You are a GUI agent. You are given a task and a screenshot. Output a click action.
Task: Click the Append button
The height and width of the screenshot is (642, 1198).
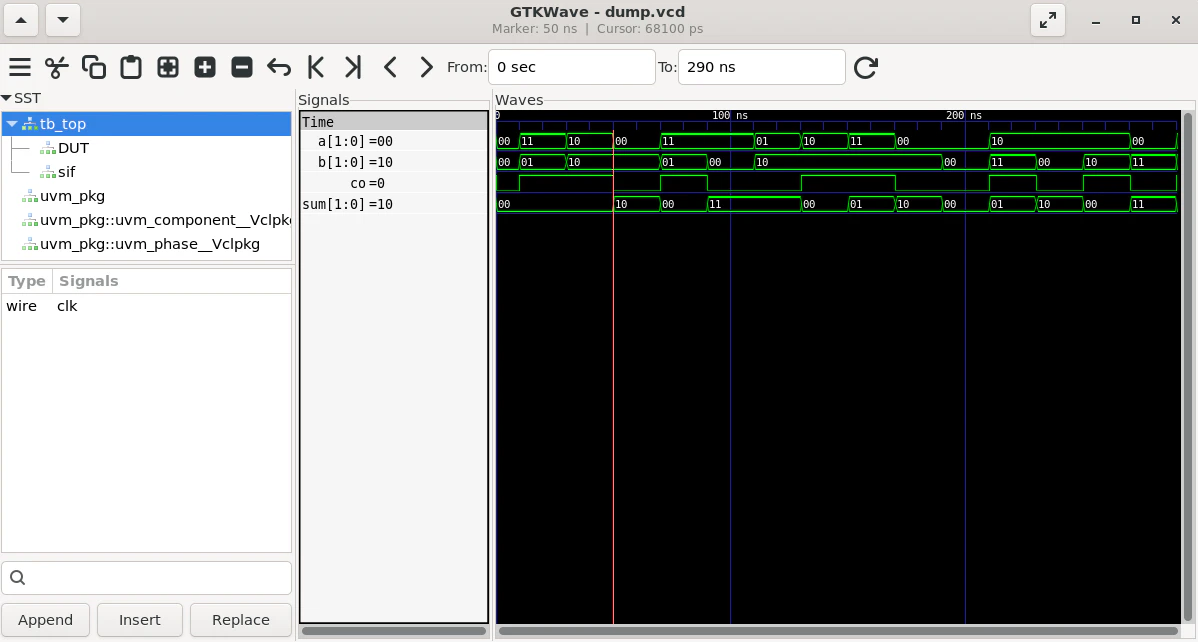click(46, 620)
